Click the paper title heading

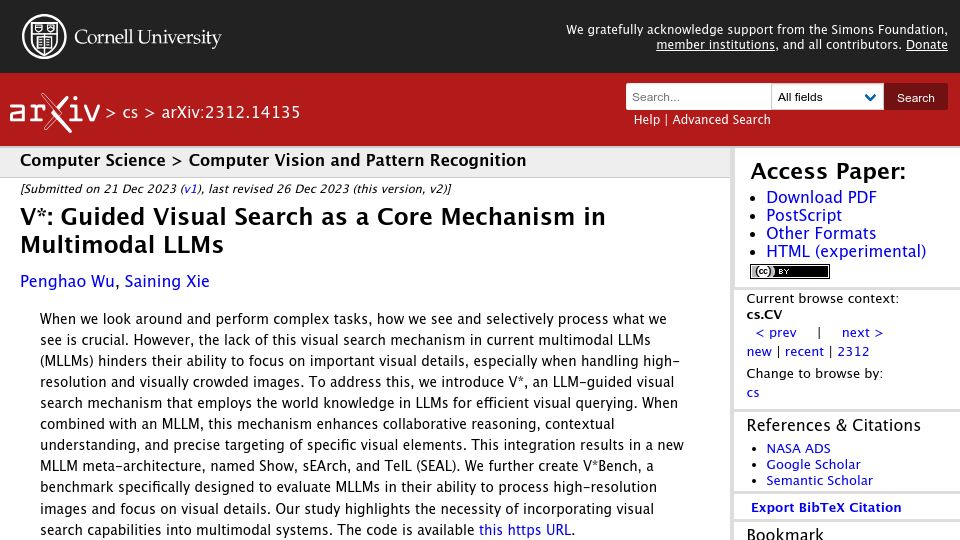point(313,230)
